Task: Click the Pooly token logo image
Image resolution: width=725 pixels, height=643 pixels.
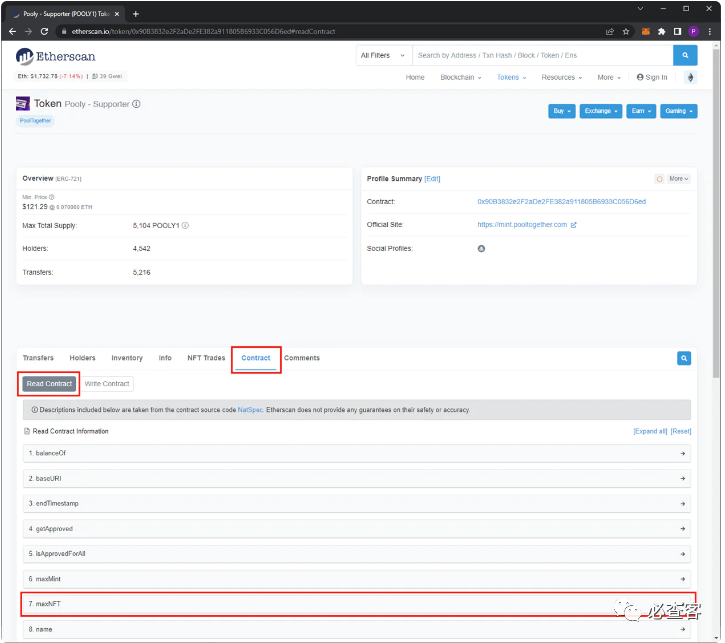Action: click(x=23, y=104)
